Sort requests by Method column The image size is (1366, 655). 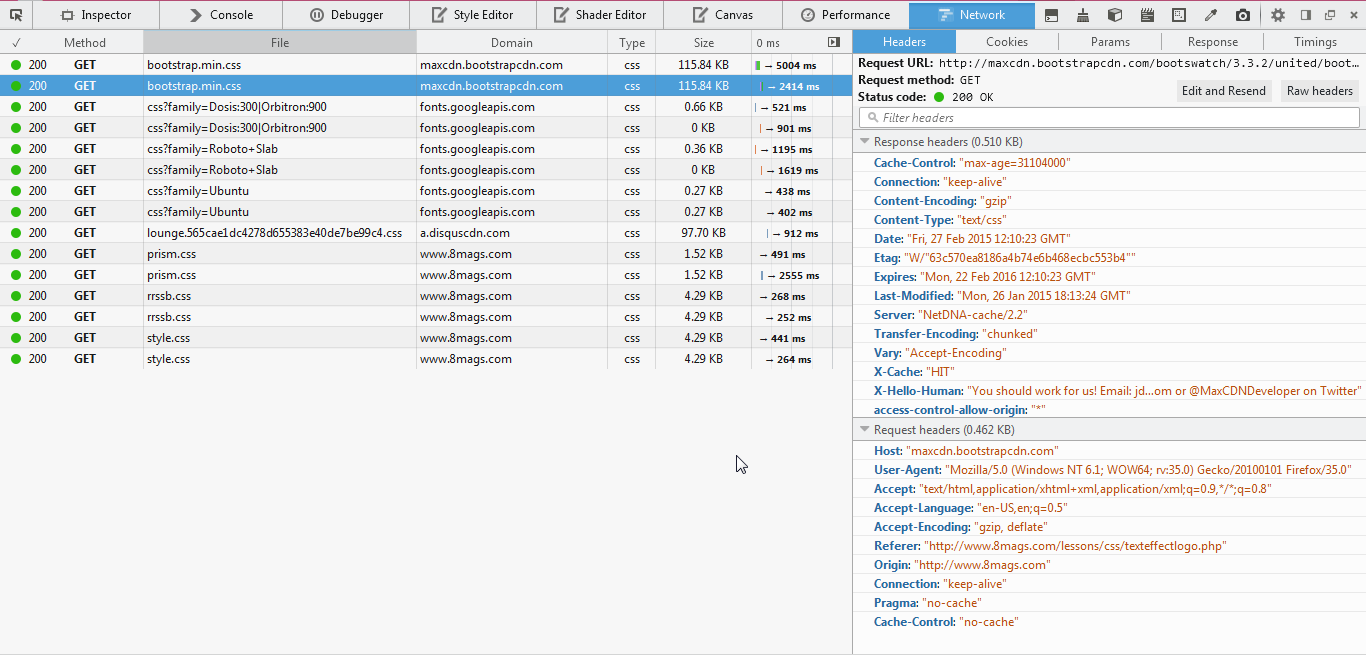(85, 43)
